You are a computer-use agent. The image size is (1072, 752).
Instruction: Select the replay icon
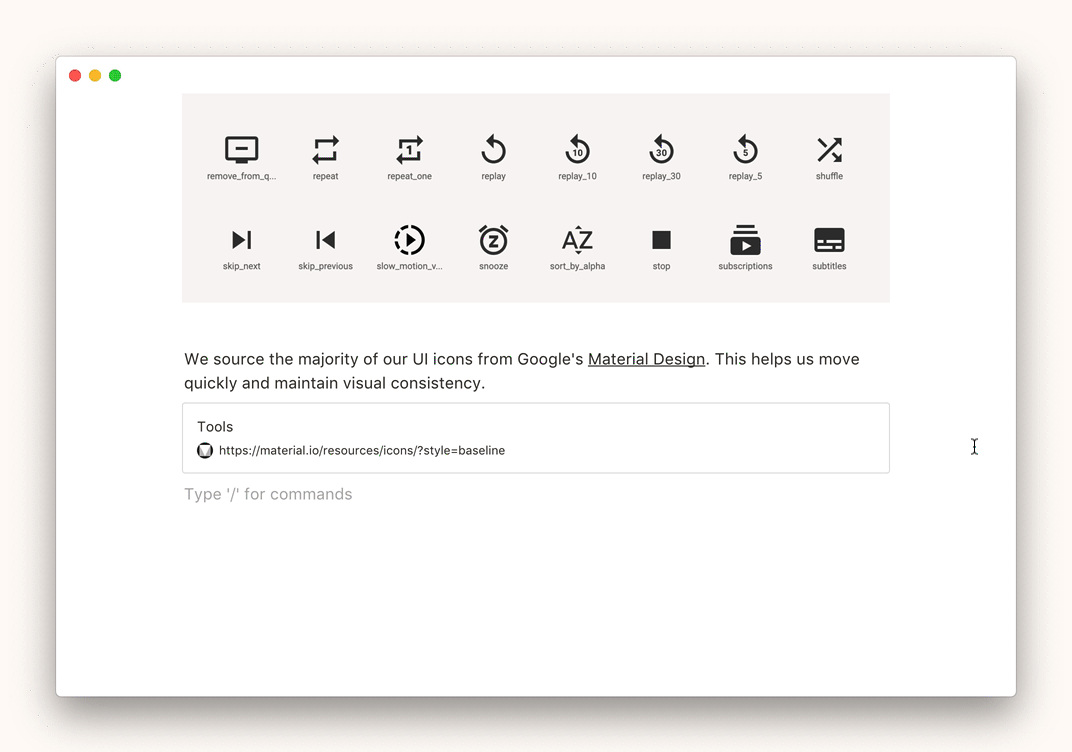(x=493, y=150)
